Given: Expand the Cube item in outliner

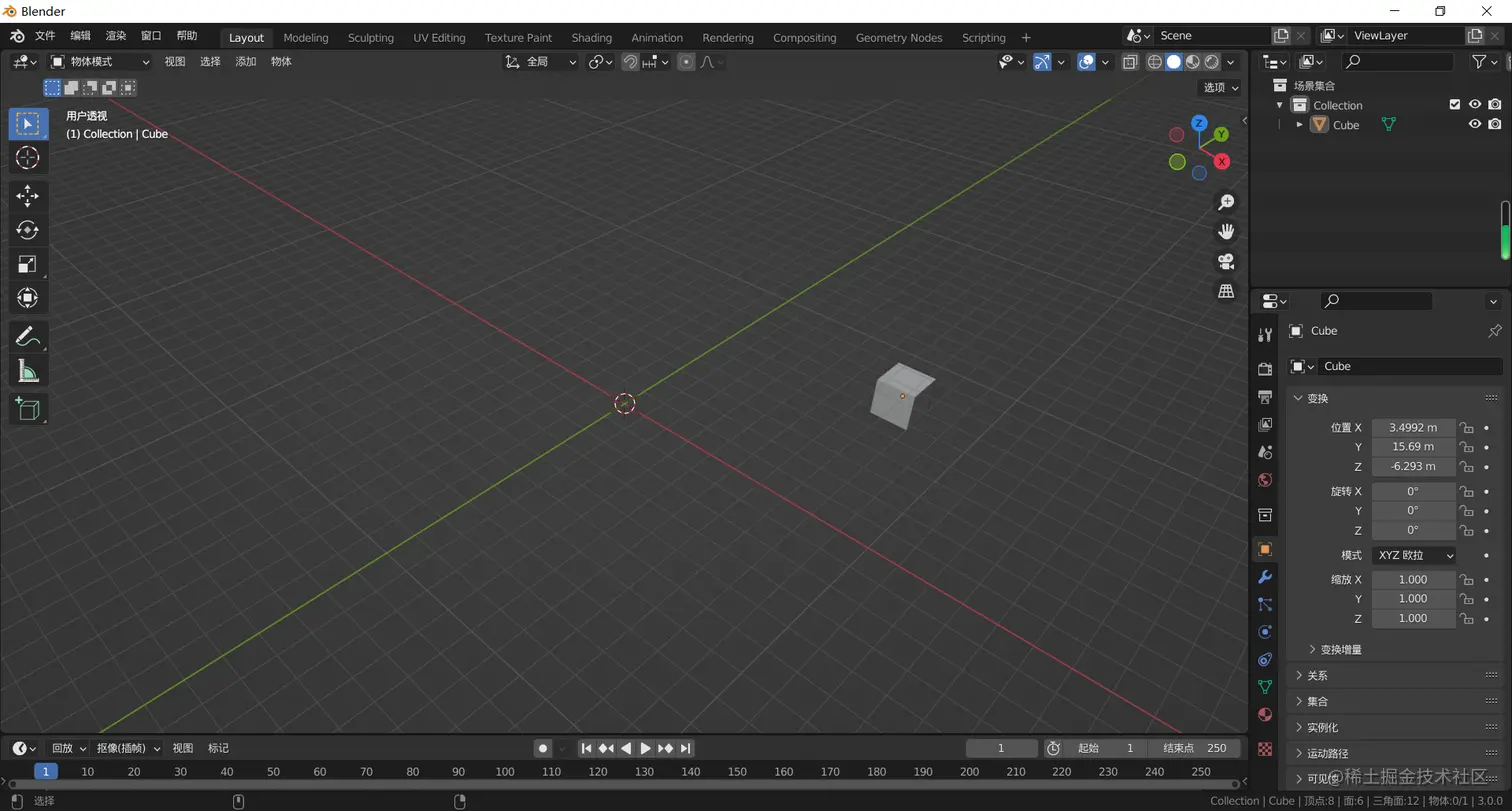Looking at the screenshot, I should (1299, 124).
